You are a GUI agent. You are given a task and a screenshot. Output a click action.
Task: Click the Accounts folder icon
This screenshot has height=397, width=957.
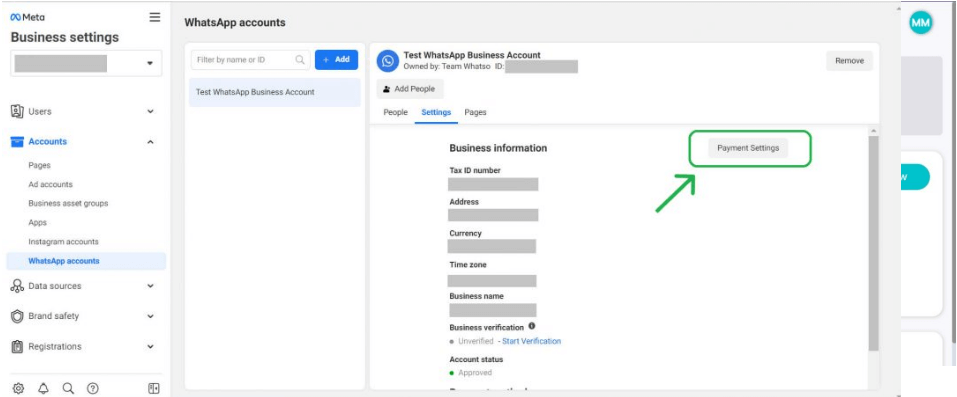click(18, 142)
